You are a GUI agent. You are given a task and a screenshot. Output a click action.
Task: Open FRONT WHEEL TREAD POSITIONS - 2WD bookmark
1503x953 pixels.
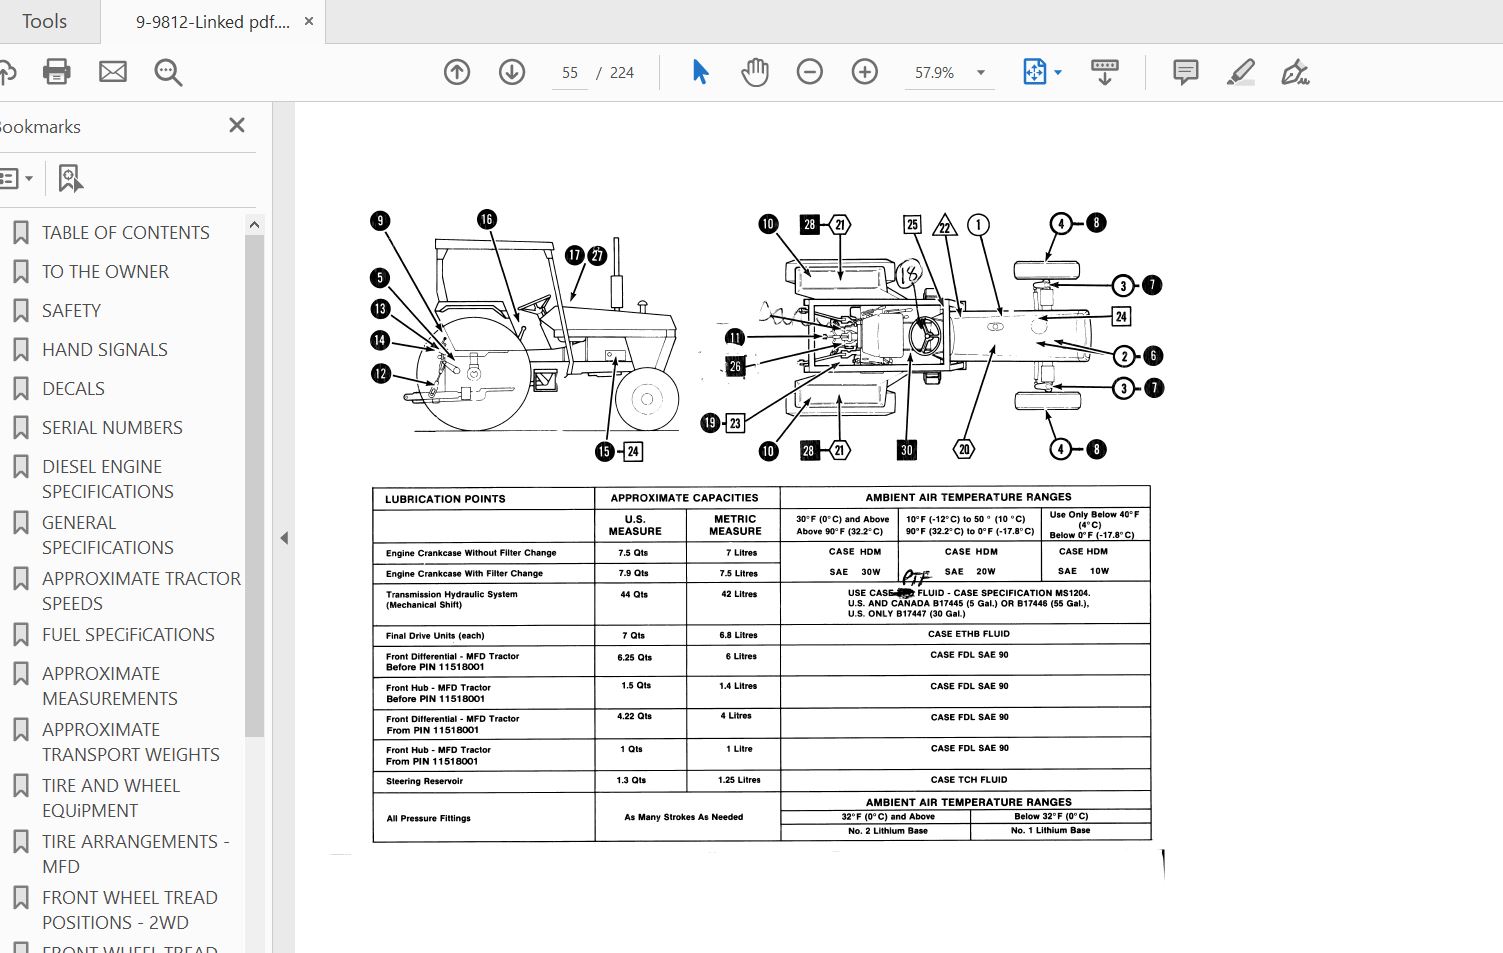tap(130, 910)
